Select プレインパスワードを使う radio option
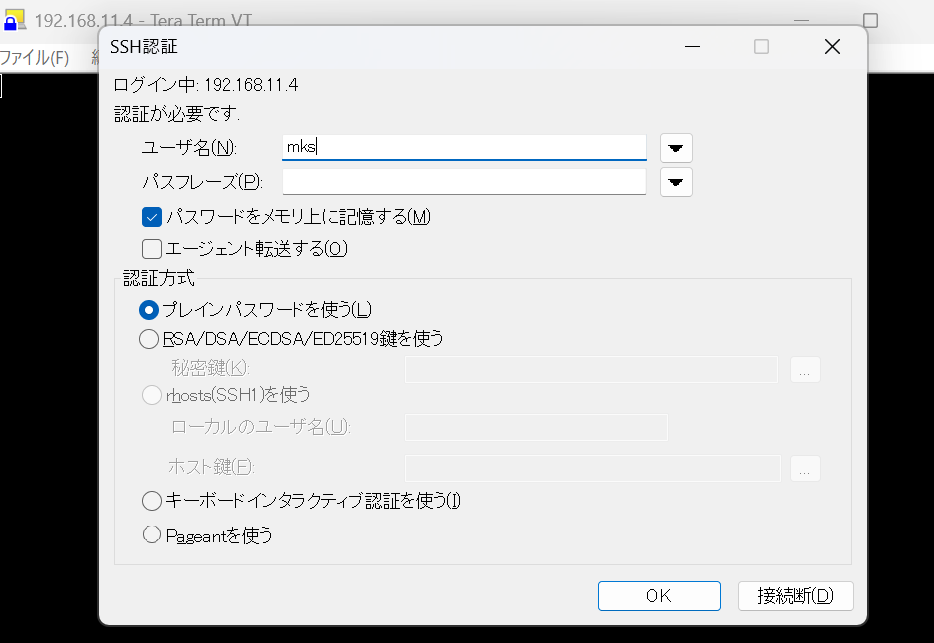The width and height of the screenshot is (934, 643). click(x=150, y=310)
